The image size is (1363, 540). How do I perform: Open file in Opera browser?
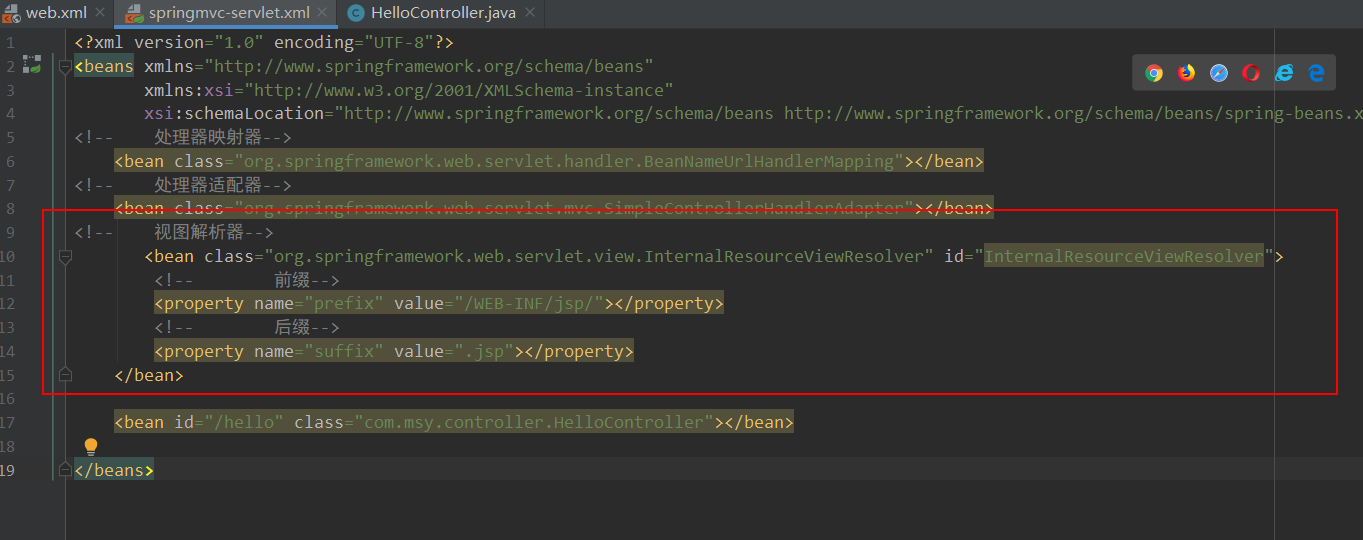click(1251, 73)
